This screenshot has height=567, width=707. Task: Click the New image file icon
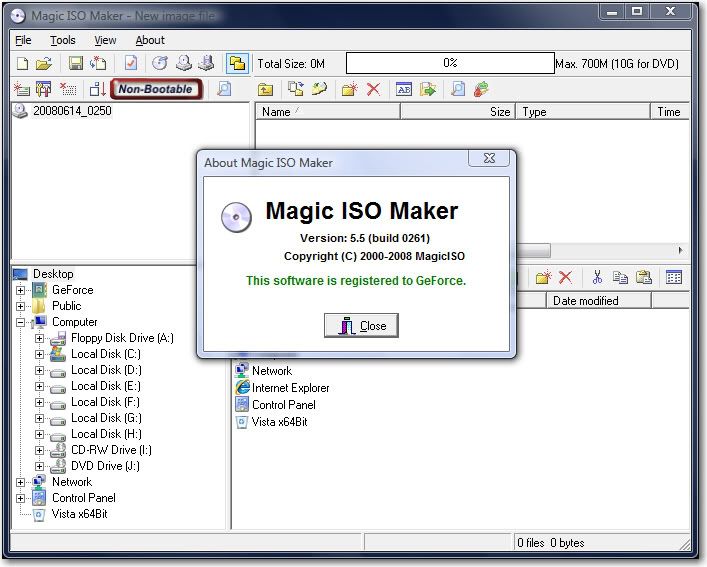pos(22,64)
